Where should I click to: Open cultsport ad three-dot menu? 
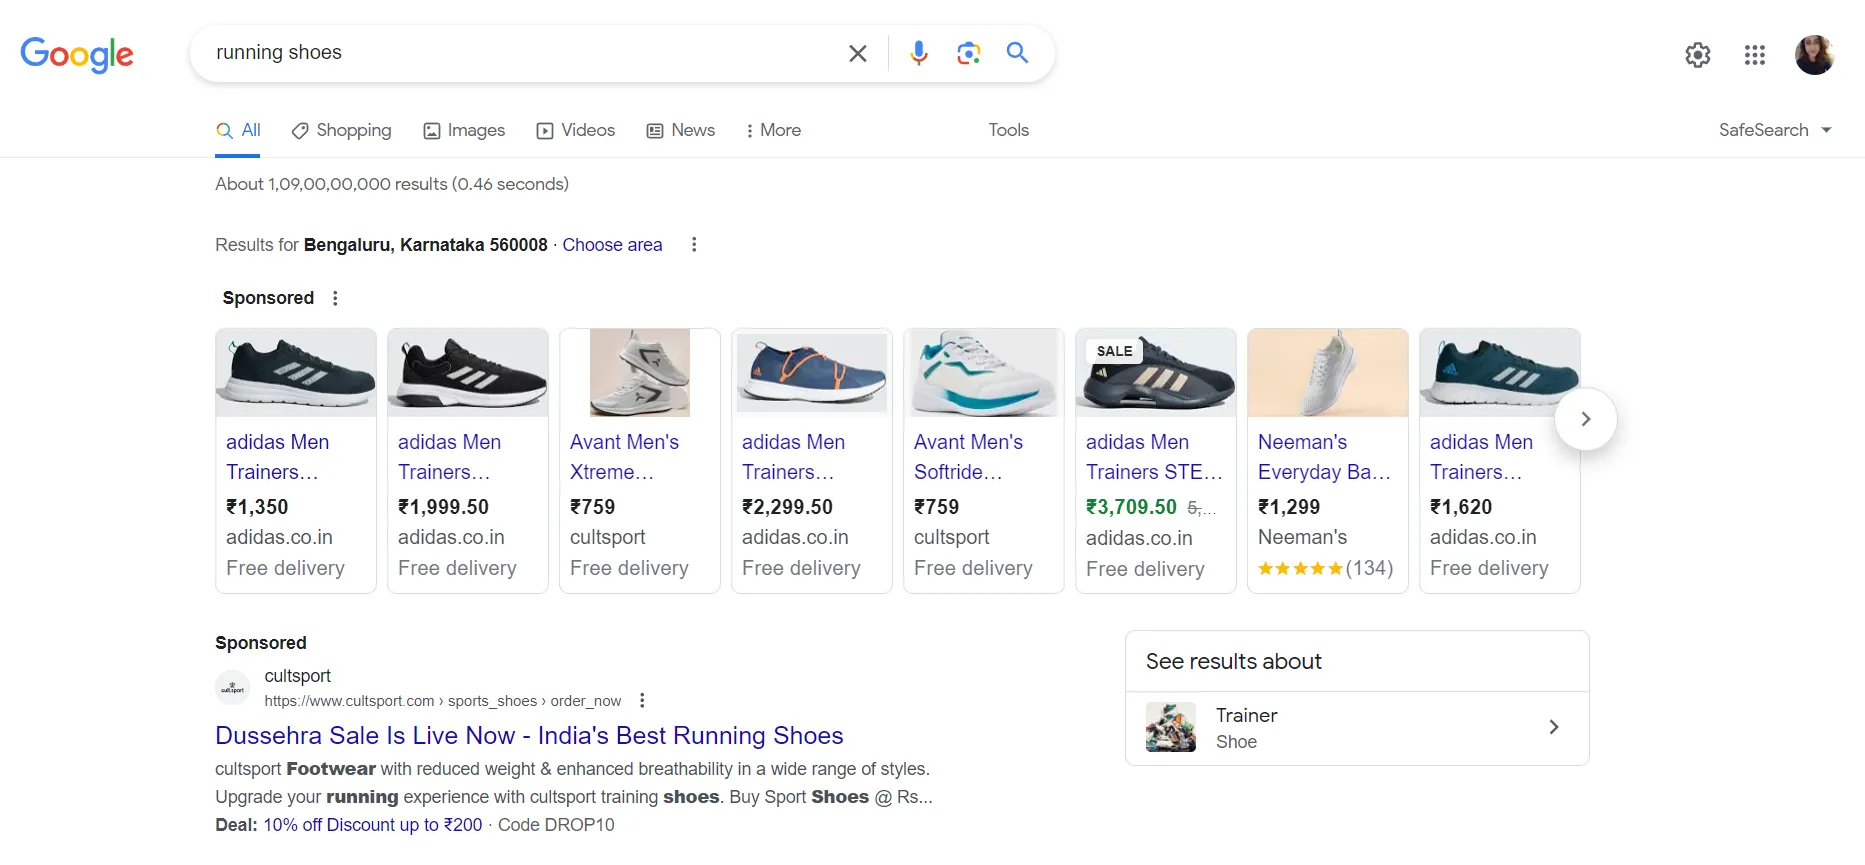coord(642,701)
